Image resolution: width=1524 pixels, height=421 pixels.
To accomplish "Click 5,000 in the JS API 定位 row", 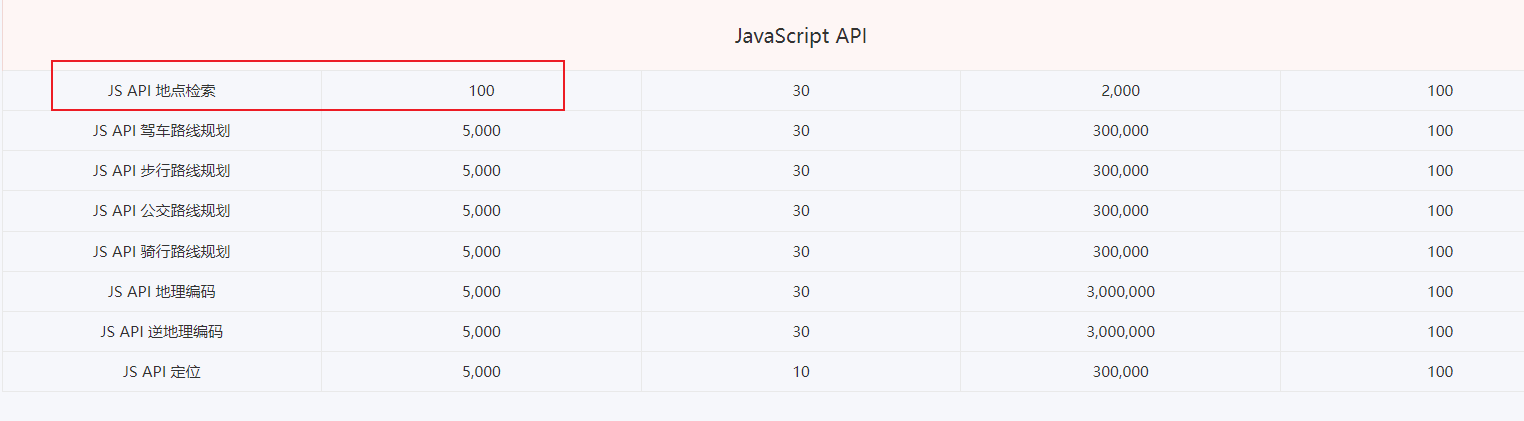I will (482, 371).
